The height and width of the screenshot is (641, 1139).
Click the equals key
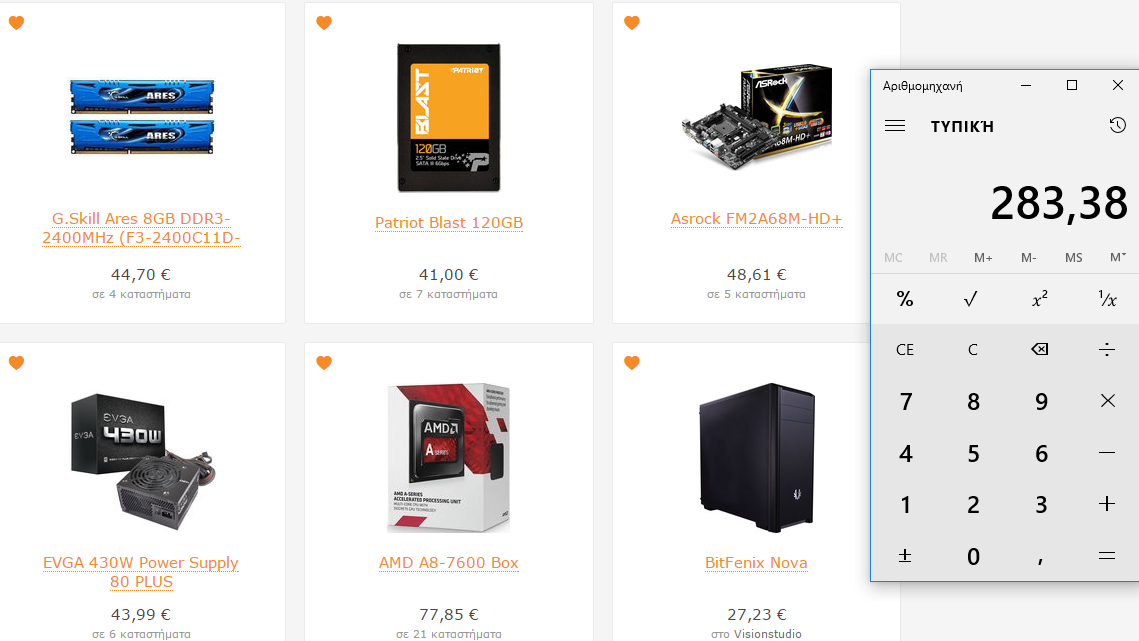tap(1106, 556)
